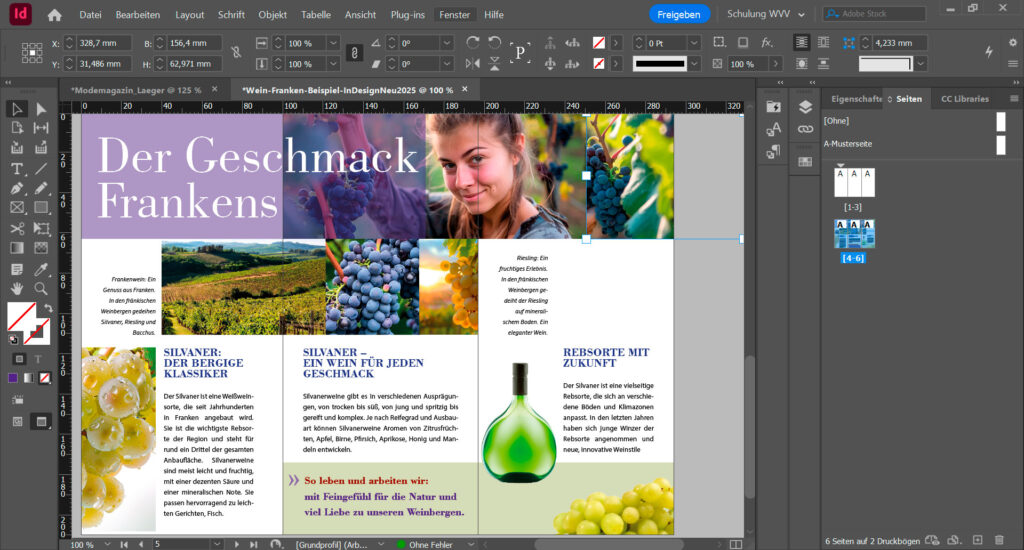The image size is (1024, 550).
Task: Toggle formatting affects container button
Action: point(20,359)
